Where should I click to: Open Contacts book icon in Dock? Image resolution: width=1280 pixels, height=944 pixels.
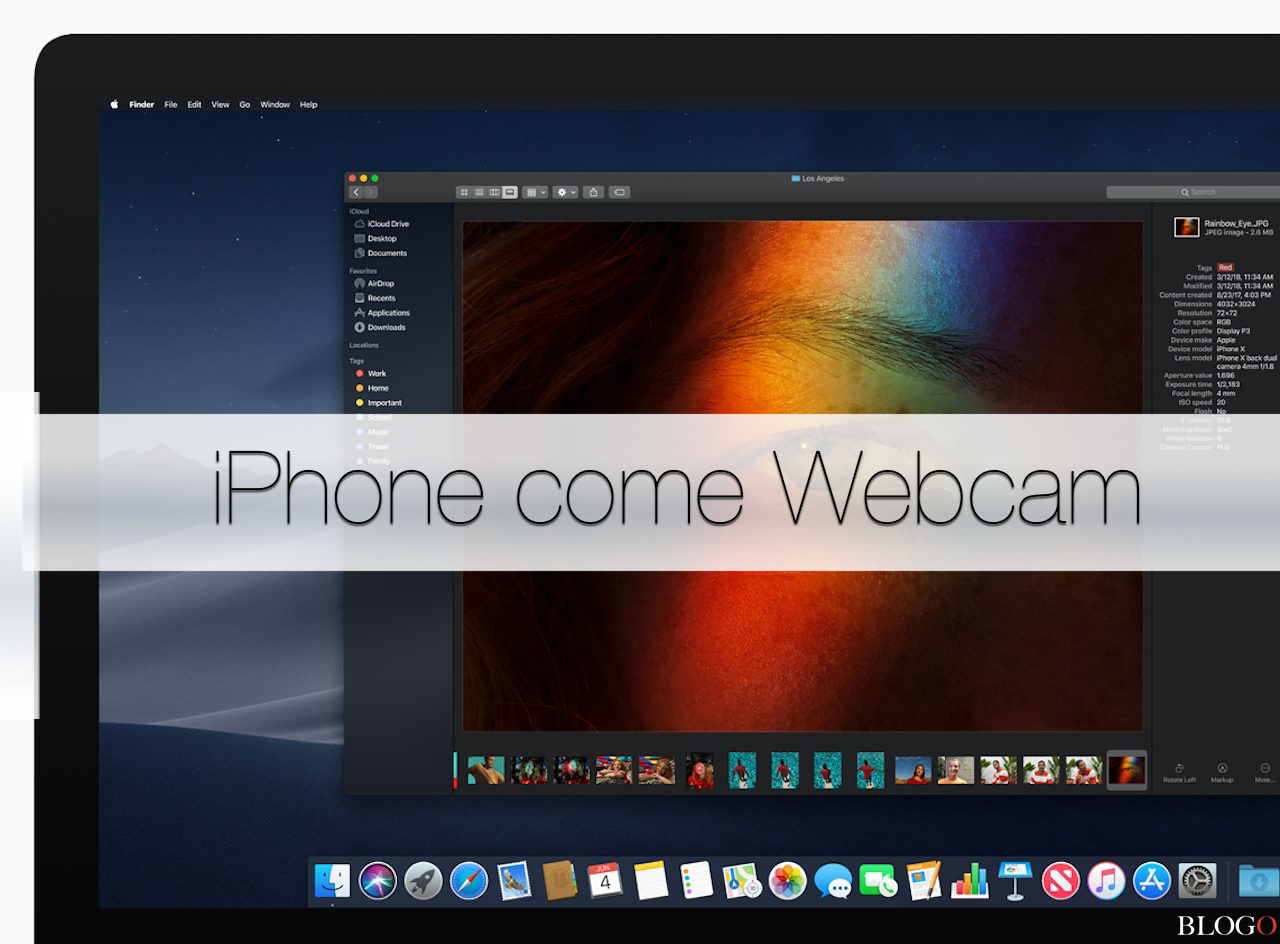560,881
